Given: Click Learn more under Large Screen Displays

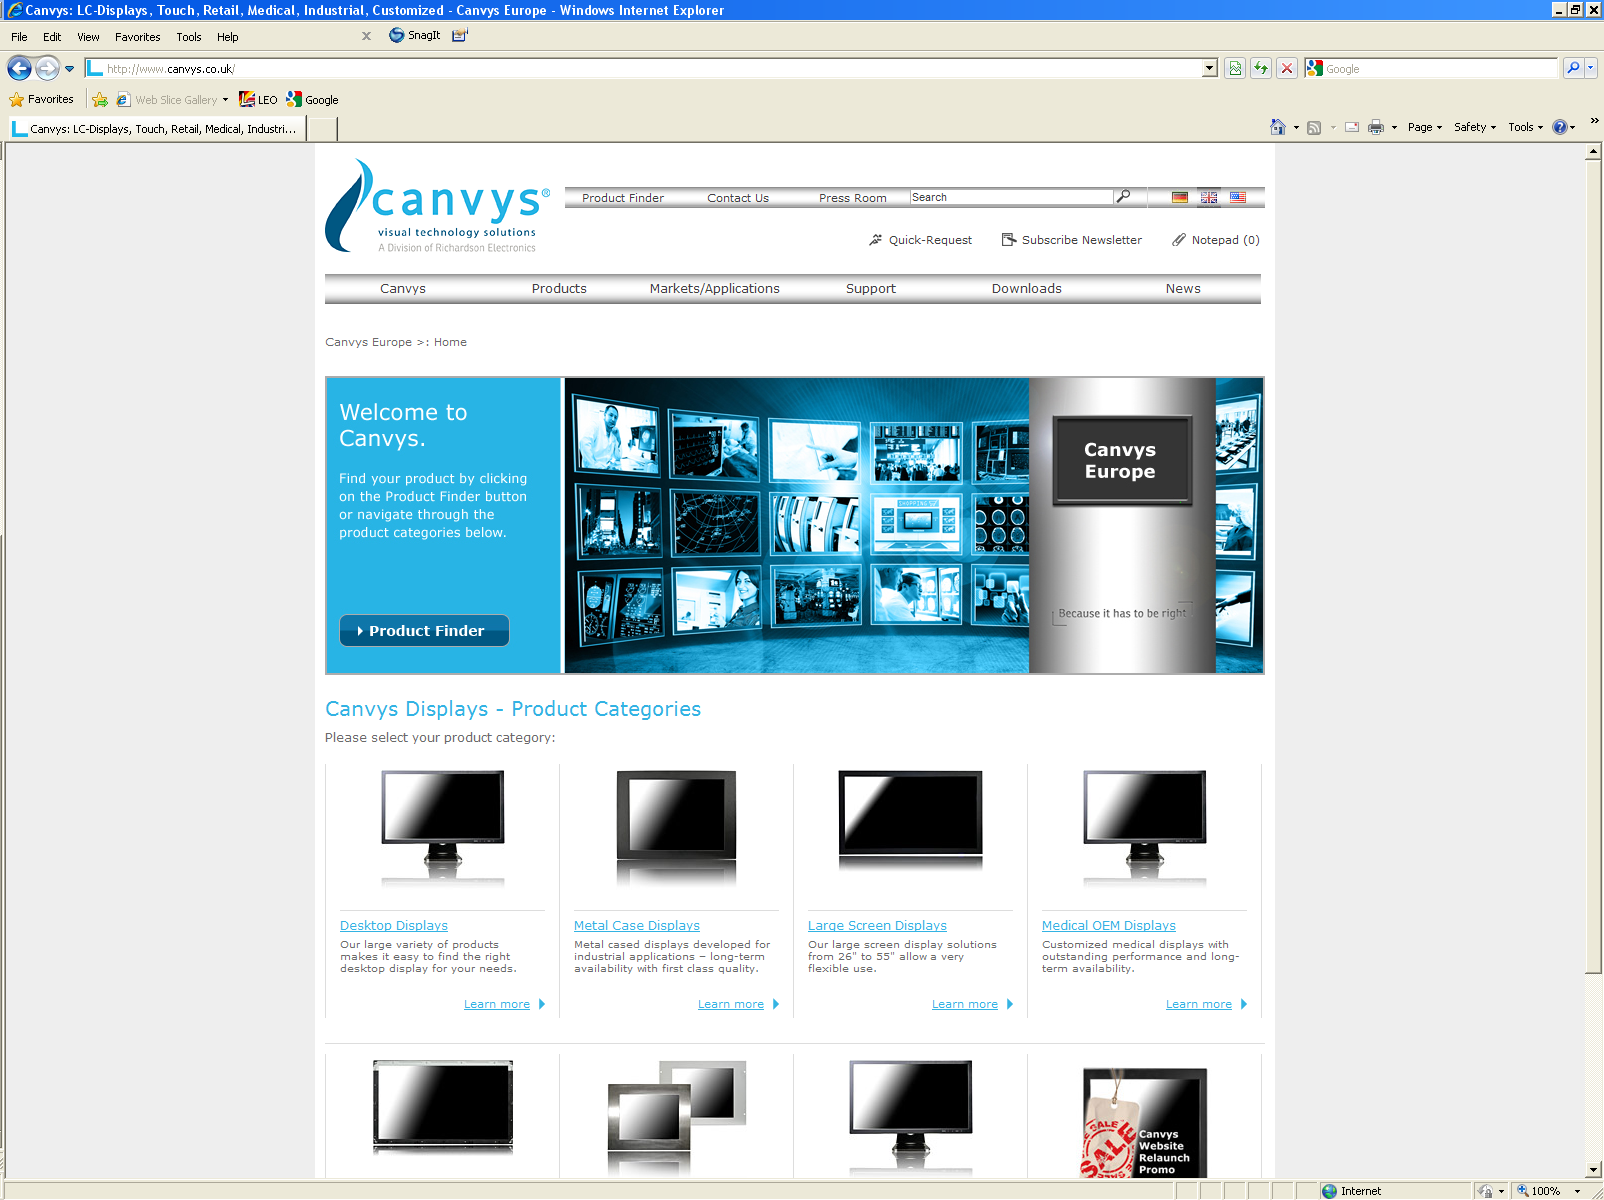Looking at the screenshot, I should click(965, 1004).
